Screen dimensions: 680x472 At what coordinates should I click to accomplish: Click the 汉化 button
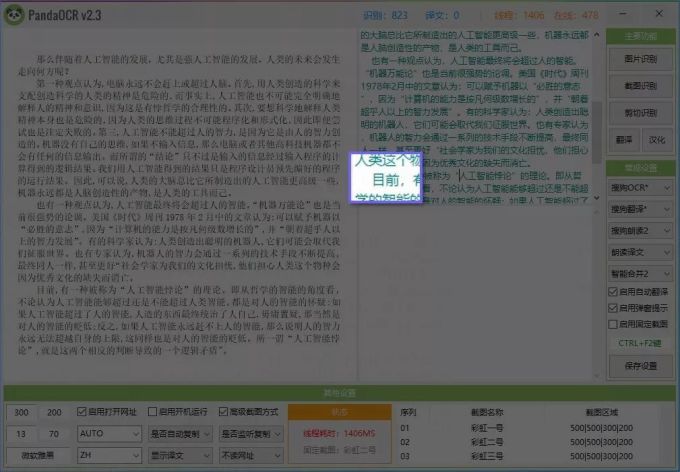pos(657,140)
